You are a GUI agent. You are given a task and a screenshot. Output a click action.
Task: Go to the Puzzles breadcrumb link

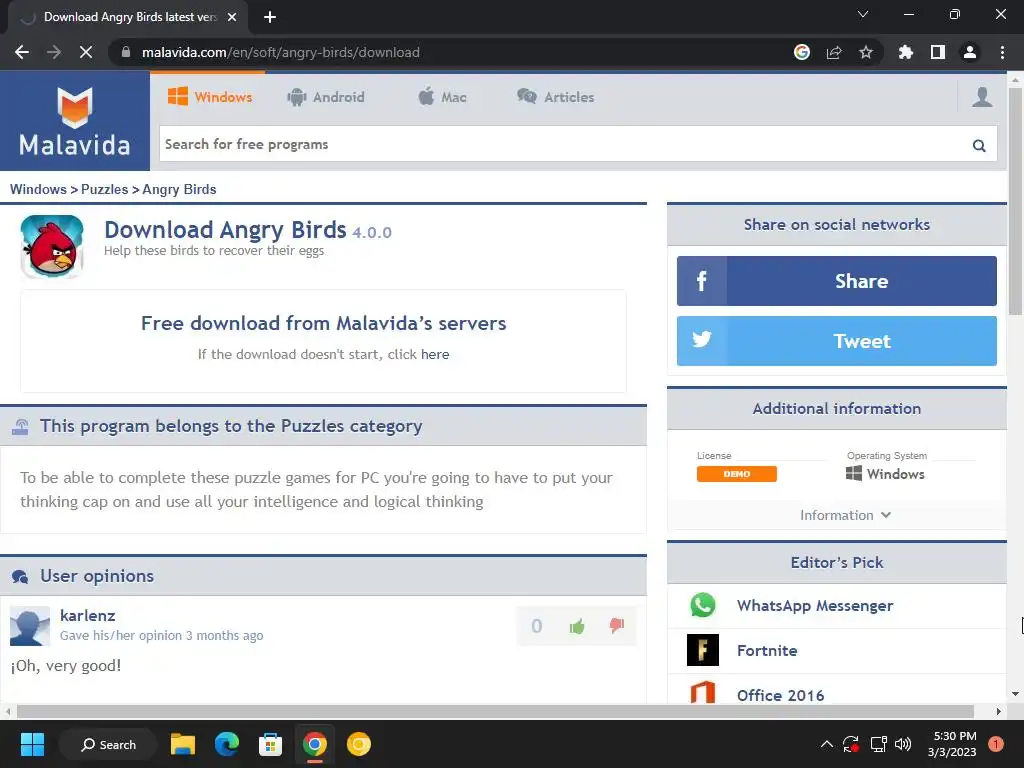pyautogui.click(x=104, y=189)
